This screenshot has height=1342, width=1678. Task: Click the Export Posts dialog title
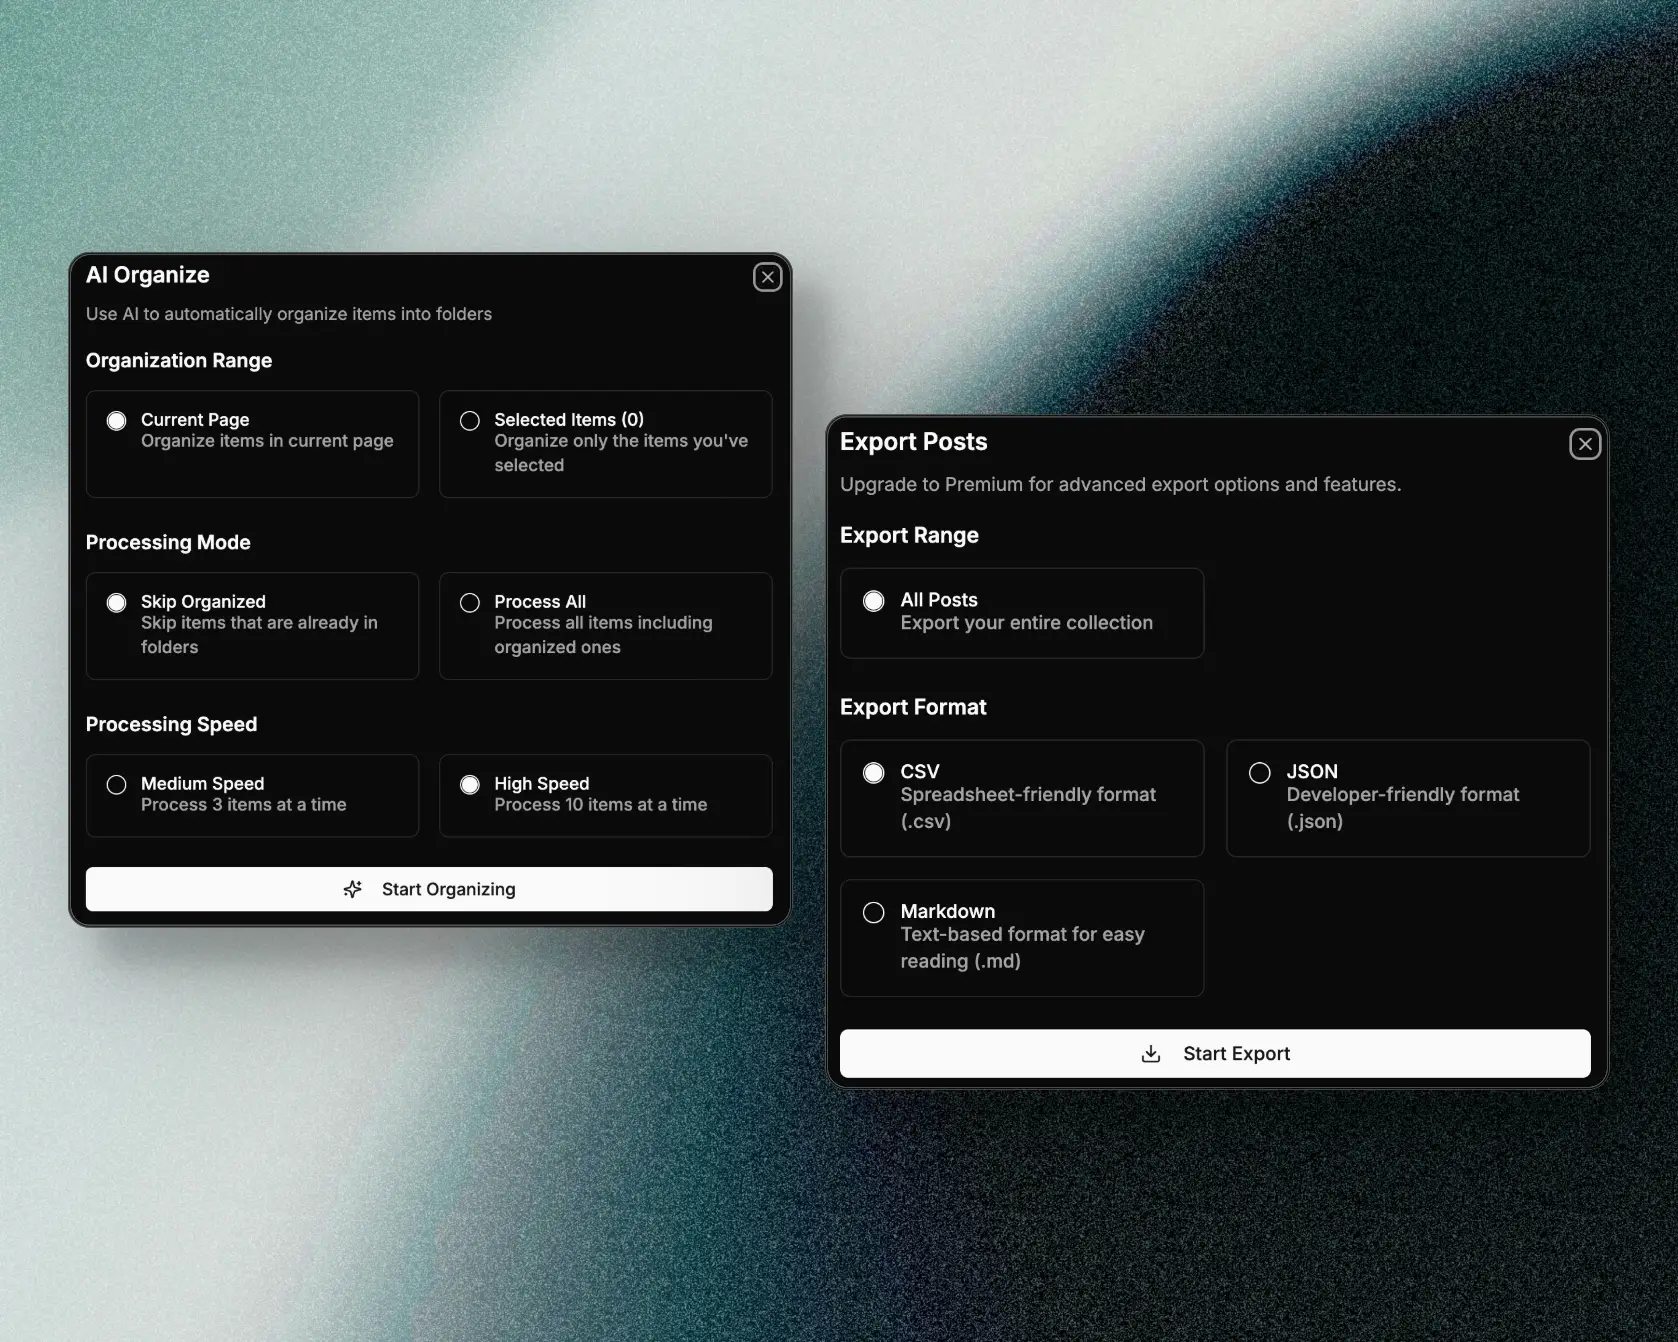point(913,441)
